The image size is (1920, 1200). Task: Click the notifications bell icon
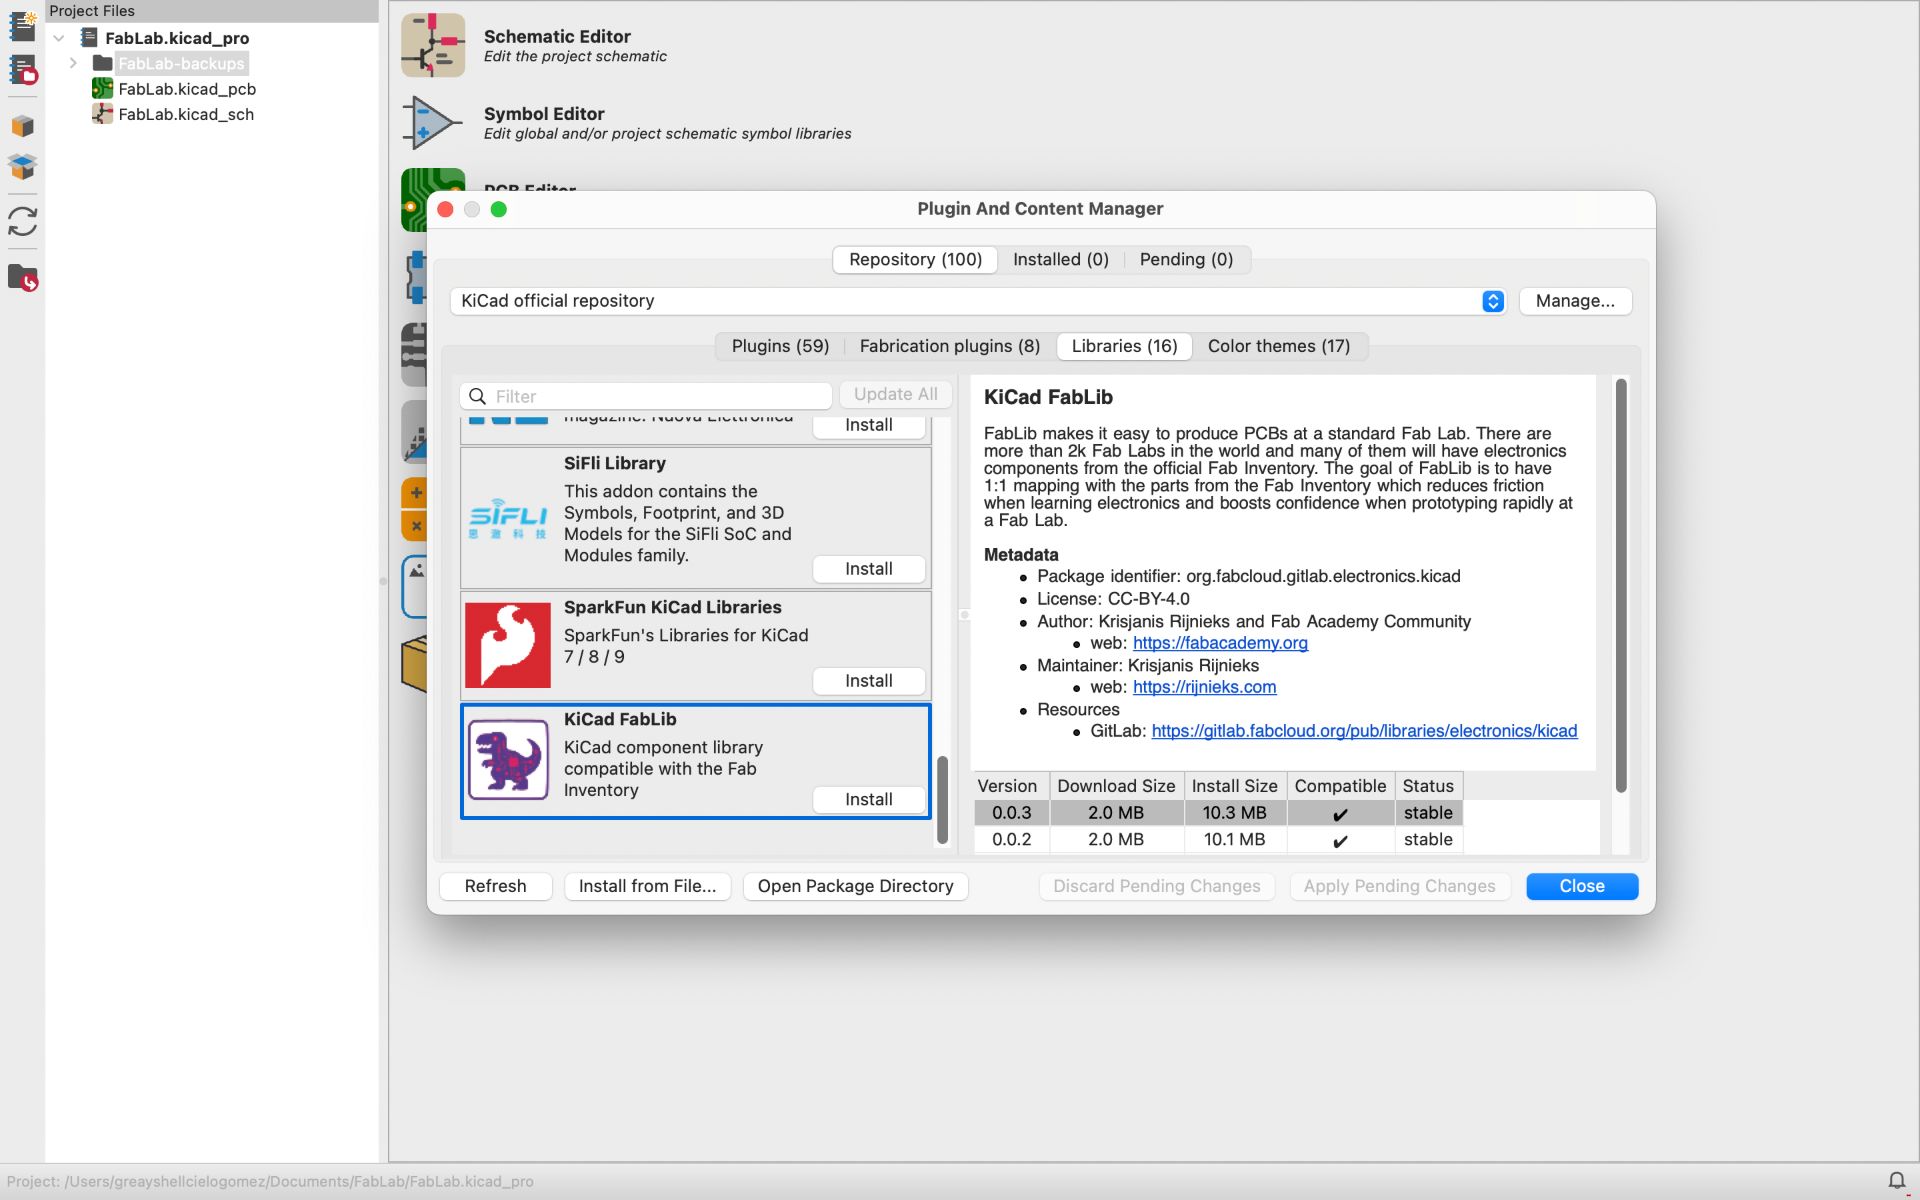coord(1896,1181)
